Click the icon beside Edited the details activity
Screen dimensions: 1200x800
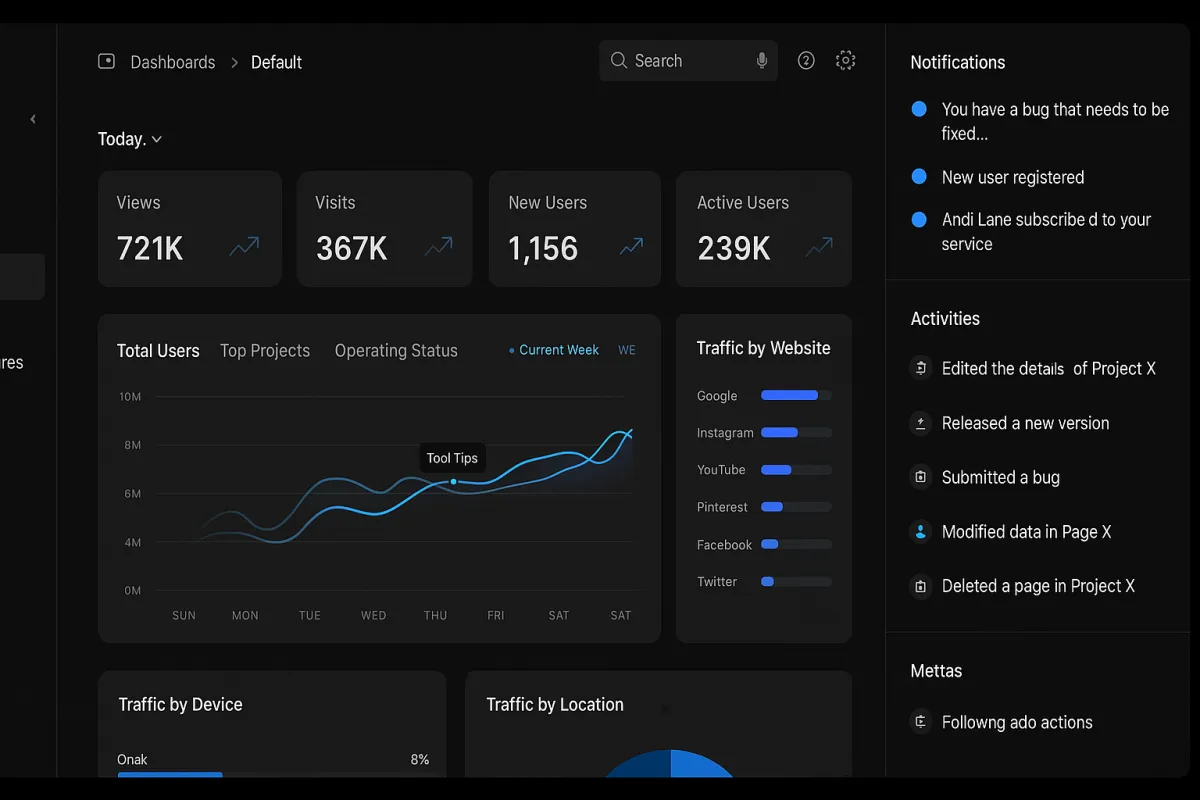click(x=920, y=368)
